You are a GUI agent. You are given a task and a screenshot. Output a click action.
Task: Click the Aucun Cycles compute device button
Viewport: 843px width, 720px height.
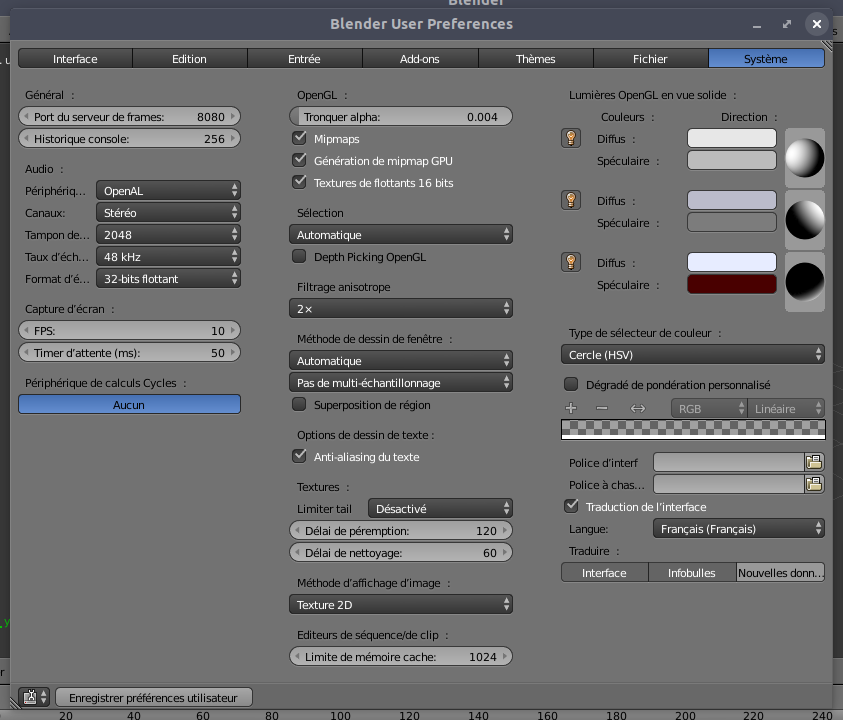(129, 405)
